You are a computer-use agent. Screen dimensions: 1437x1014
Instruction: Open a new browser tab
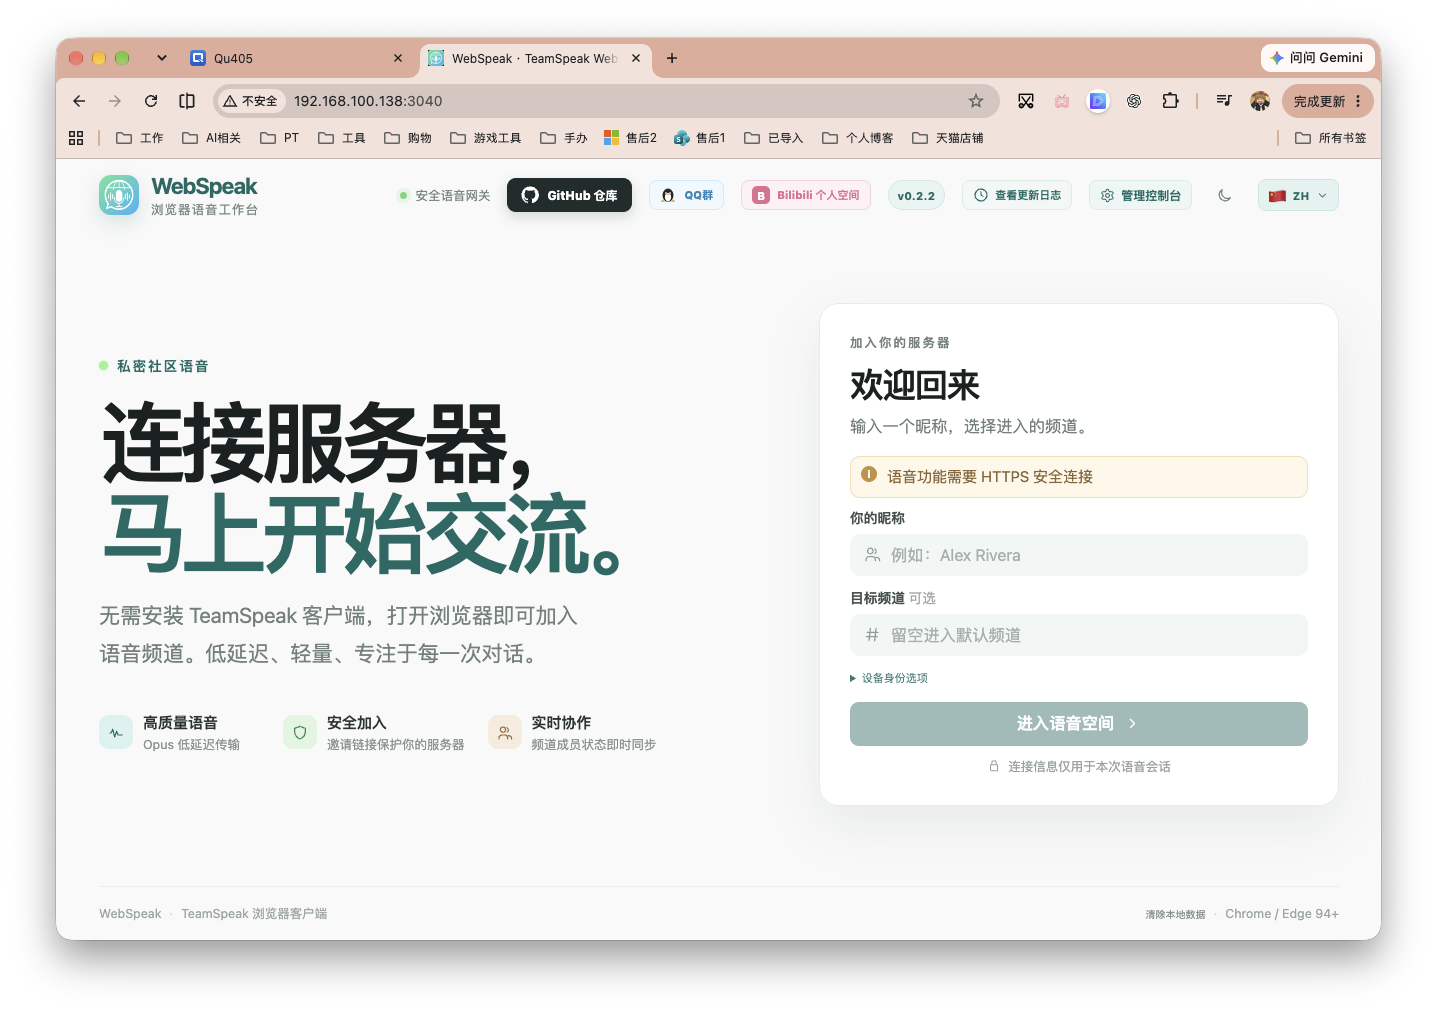tap(672, 58)
